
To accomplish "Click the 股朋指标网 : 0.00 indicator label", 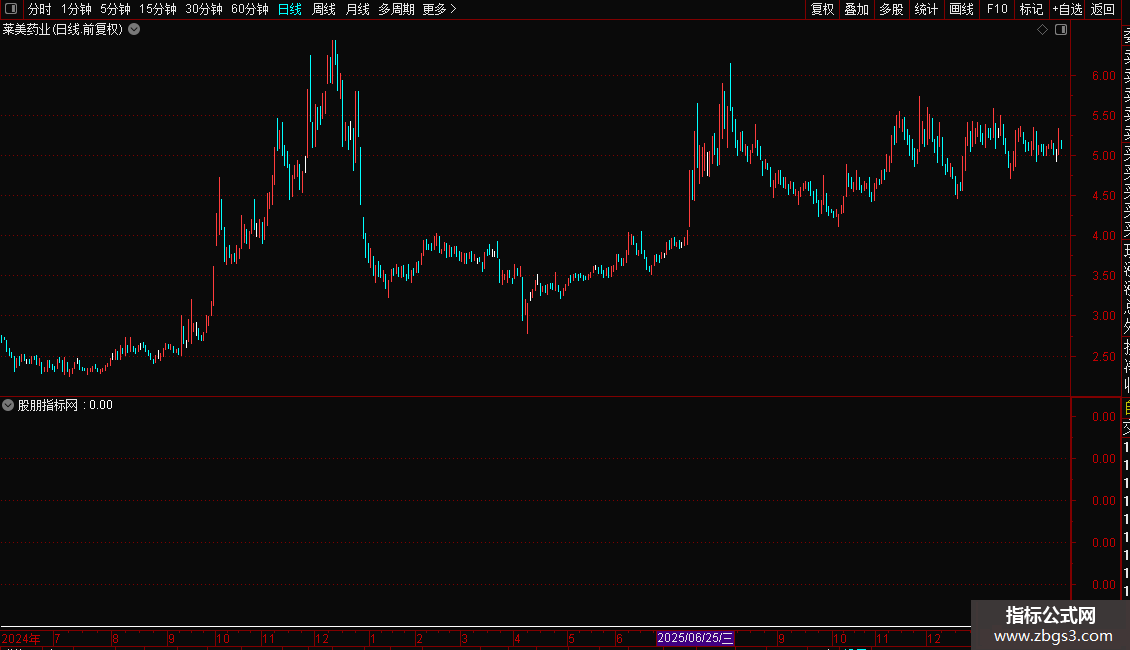I will (65, 405).
